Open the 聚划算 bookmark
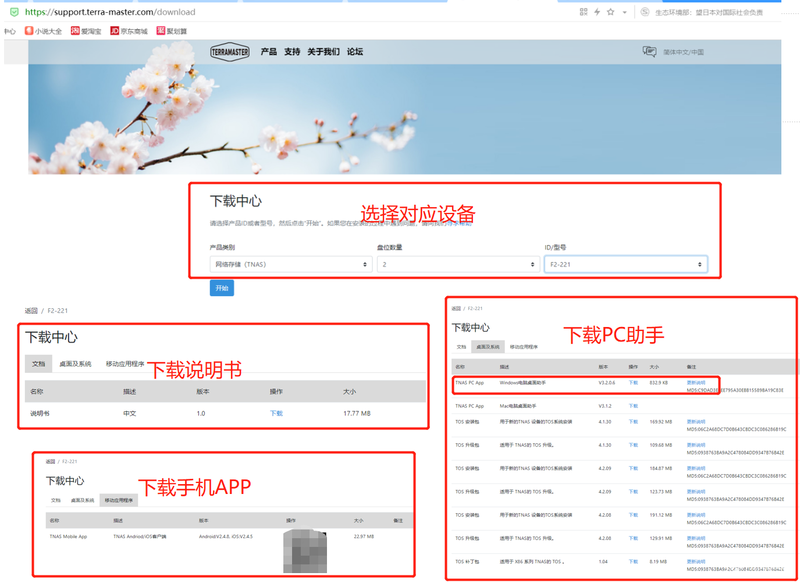 [172, 31]
